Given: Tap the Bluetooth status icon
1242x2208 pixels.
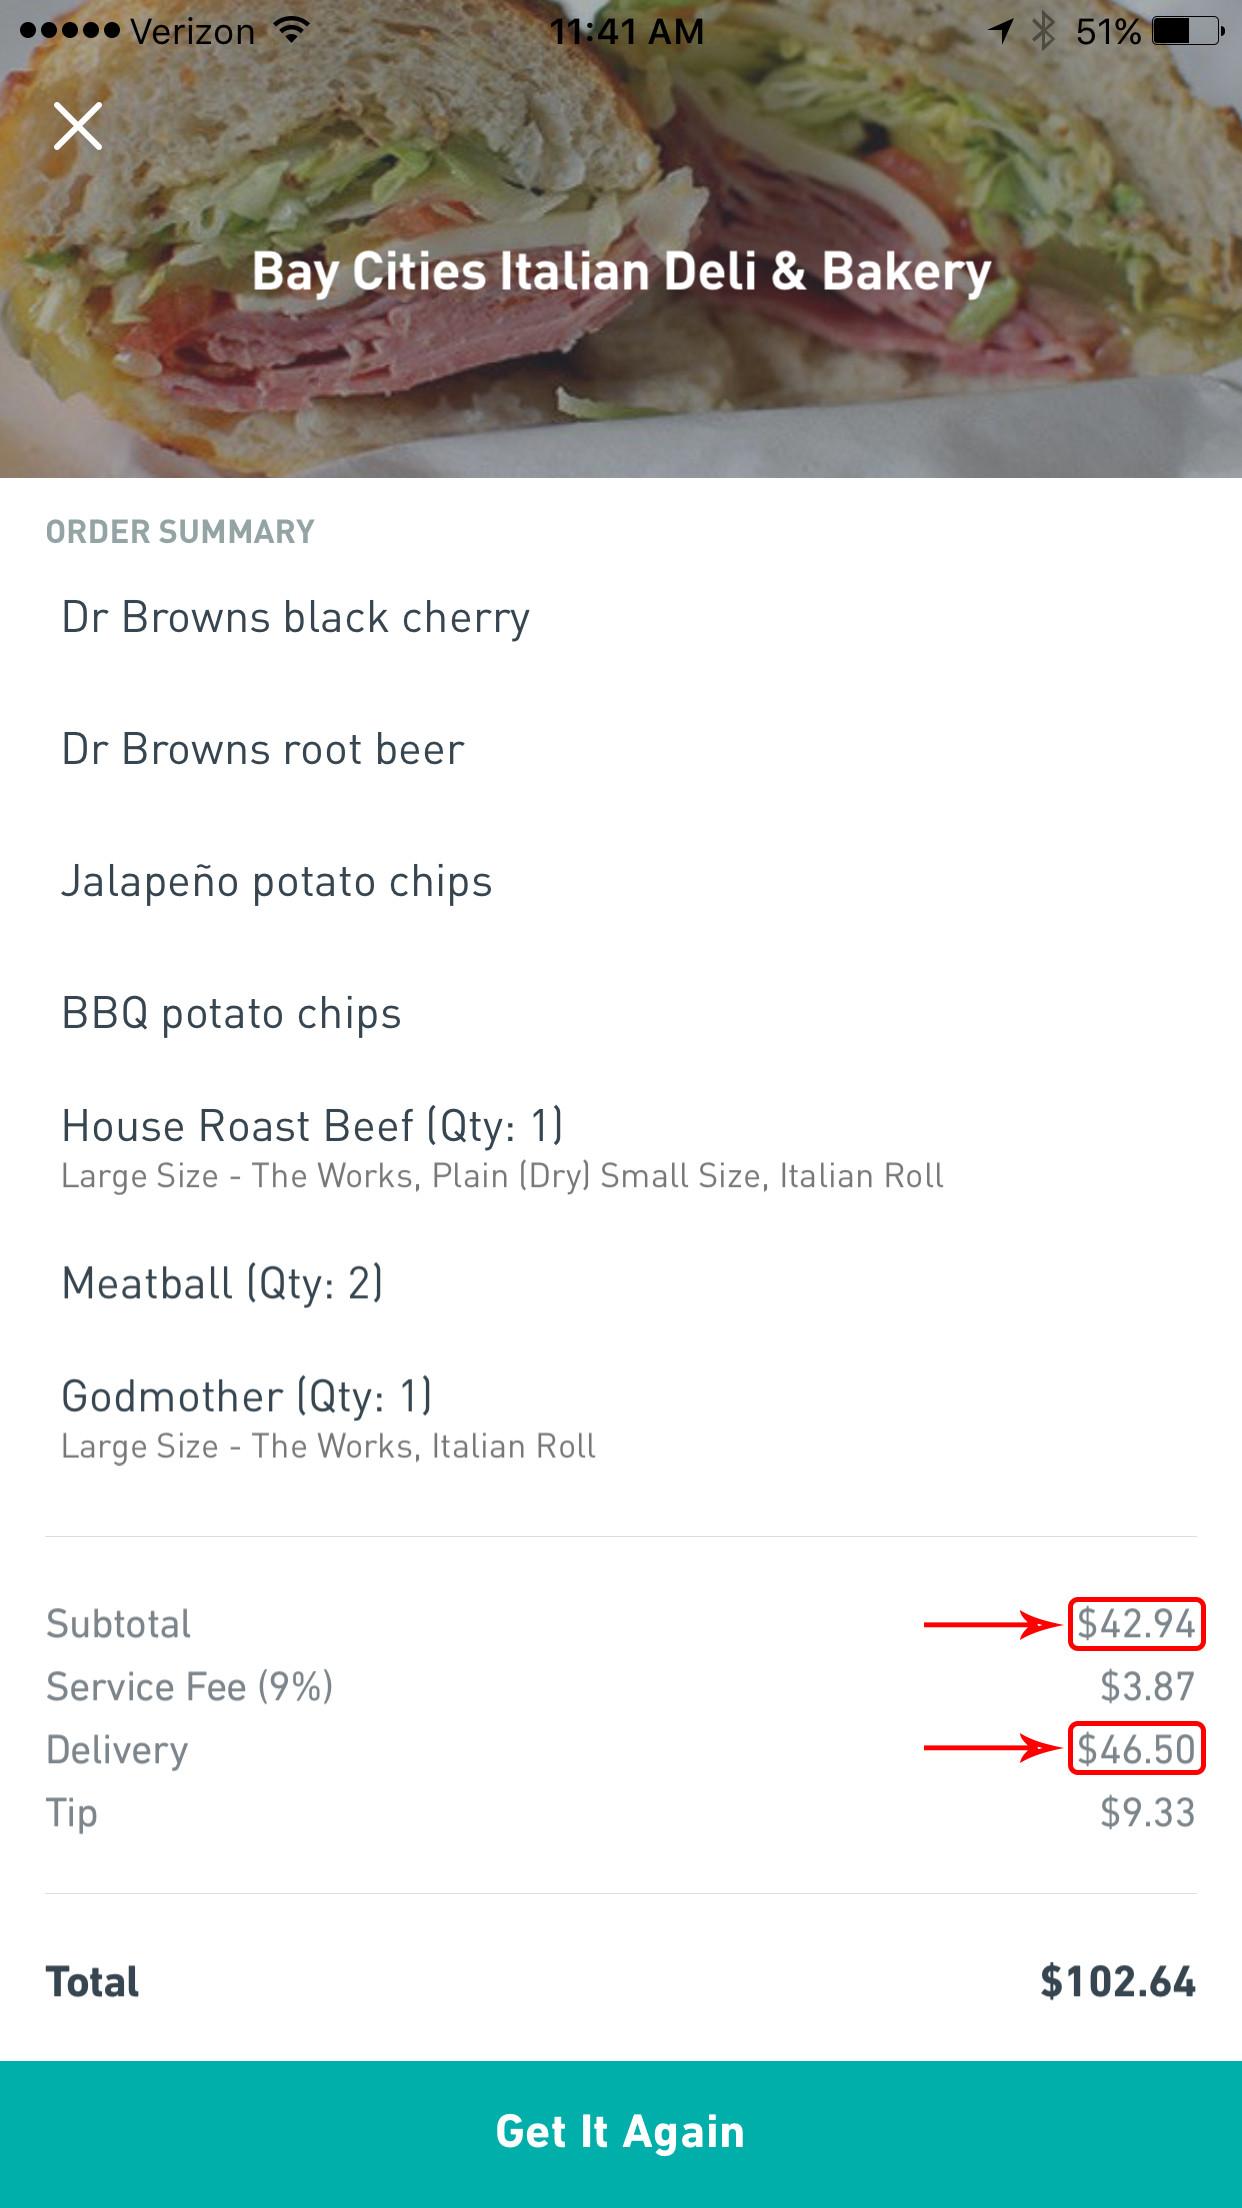Looking at the screenshot, I should 1043,32.
